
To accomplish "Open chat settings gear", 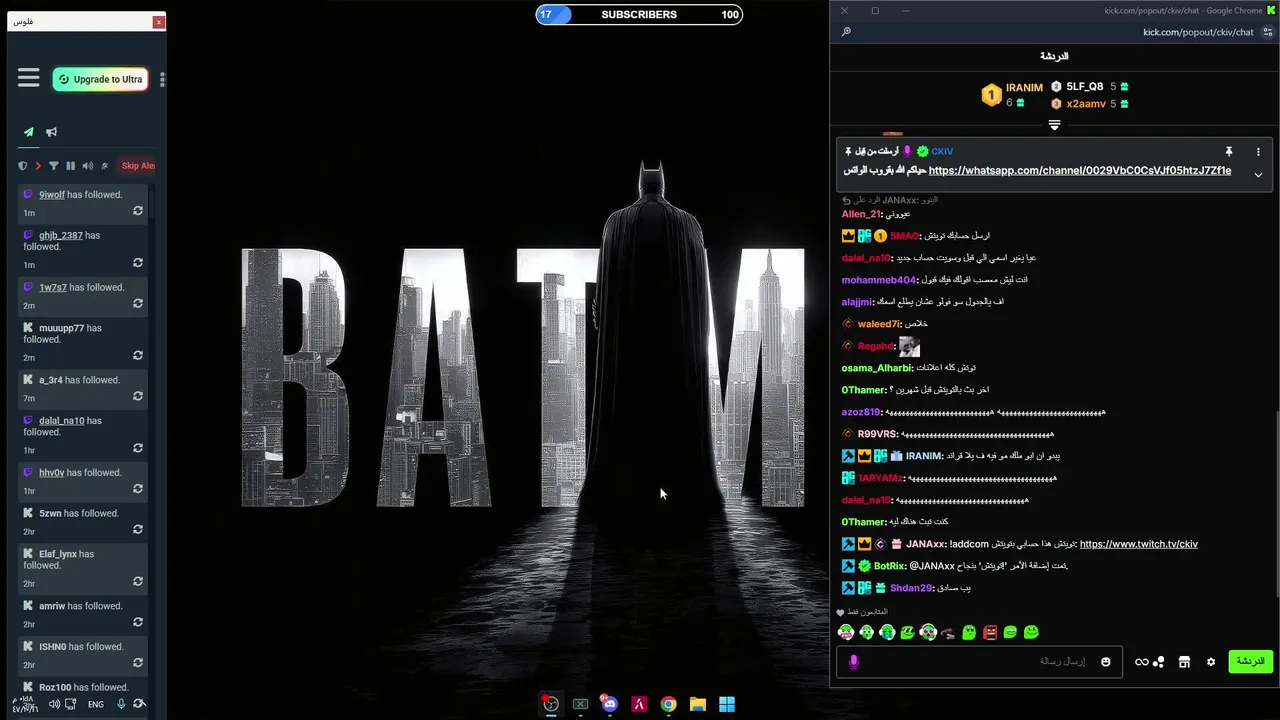I will click(1211, 662).
